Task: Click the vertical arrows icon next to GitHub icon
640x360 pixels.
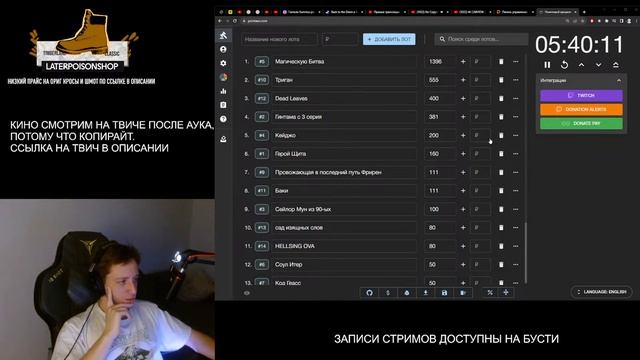Action: coord(388,293)
